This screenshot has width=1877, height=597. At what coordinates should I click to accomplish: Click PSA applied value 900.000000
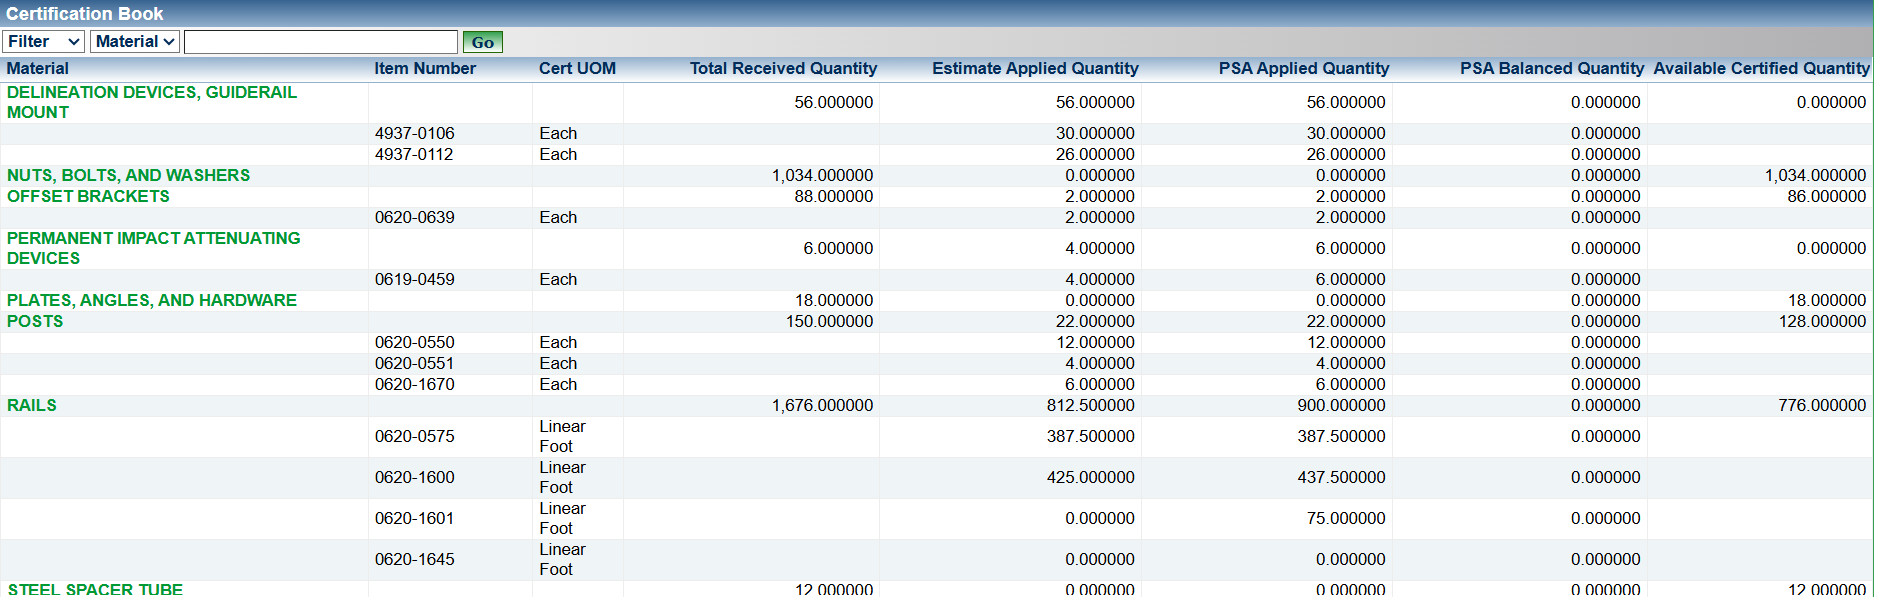click(x=1341, y=405)
